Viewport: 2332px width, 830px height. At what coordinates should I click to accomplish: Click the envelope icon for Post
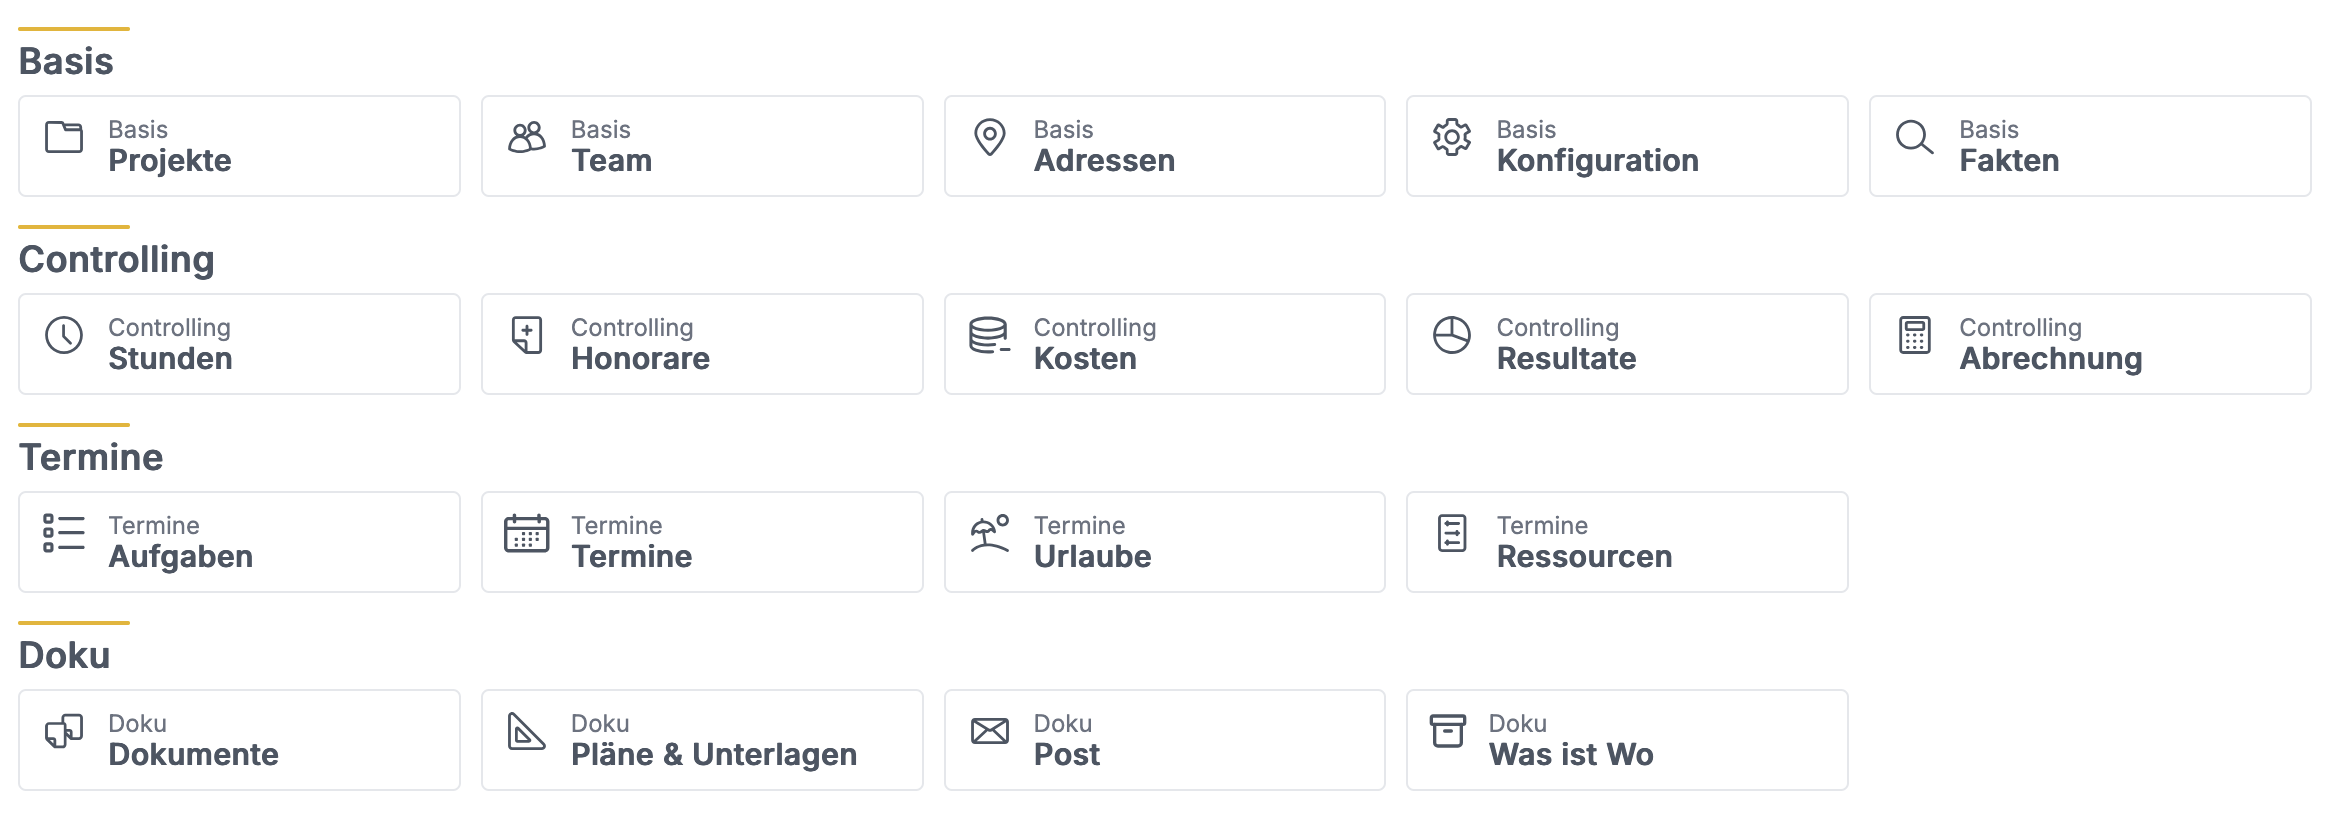tap(990, 731)
